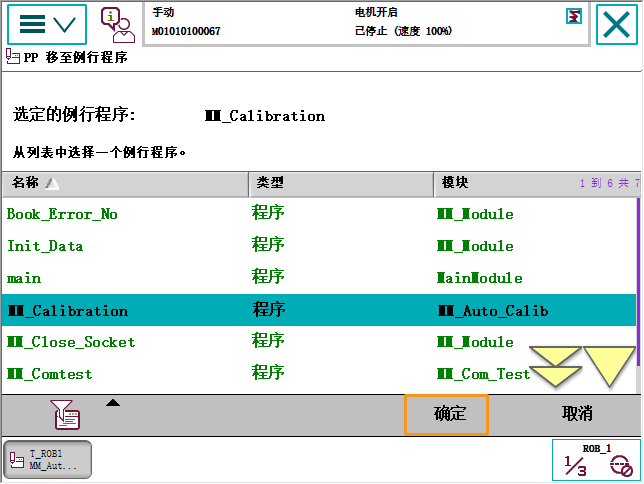The image size is (644, 484).
Task: Select the main routine row
Action: click(319, 278)
